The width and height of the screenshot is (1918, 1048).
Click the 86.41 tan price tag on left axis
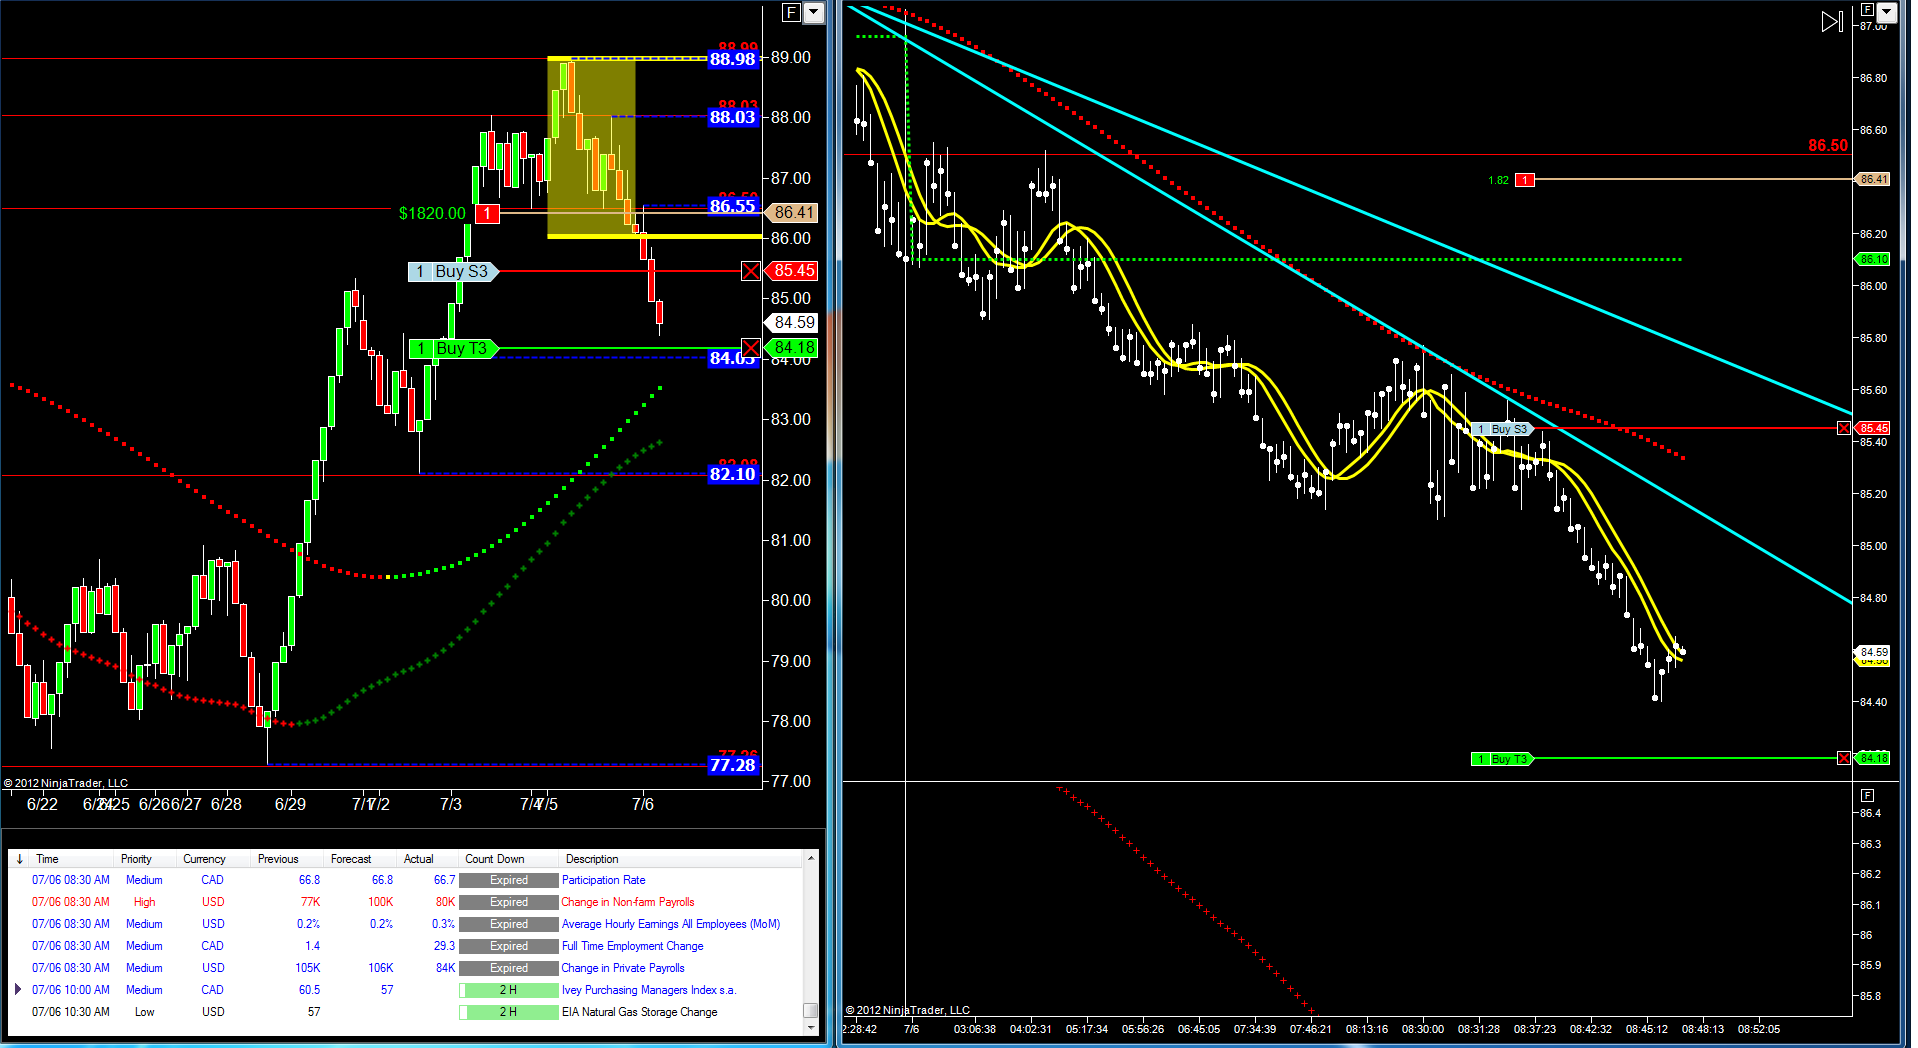793,212
